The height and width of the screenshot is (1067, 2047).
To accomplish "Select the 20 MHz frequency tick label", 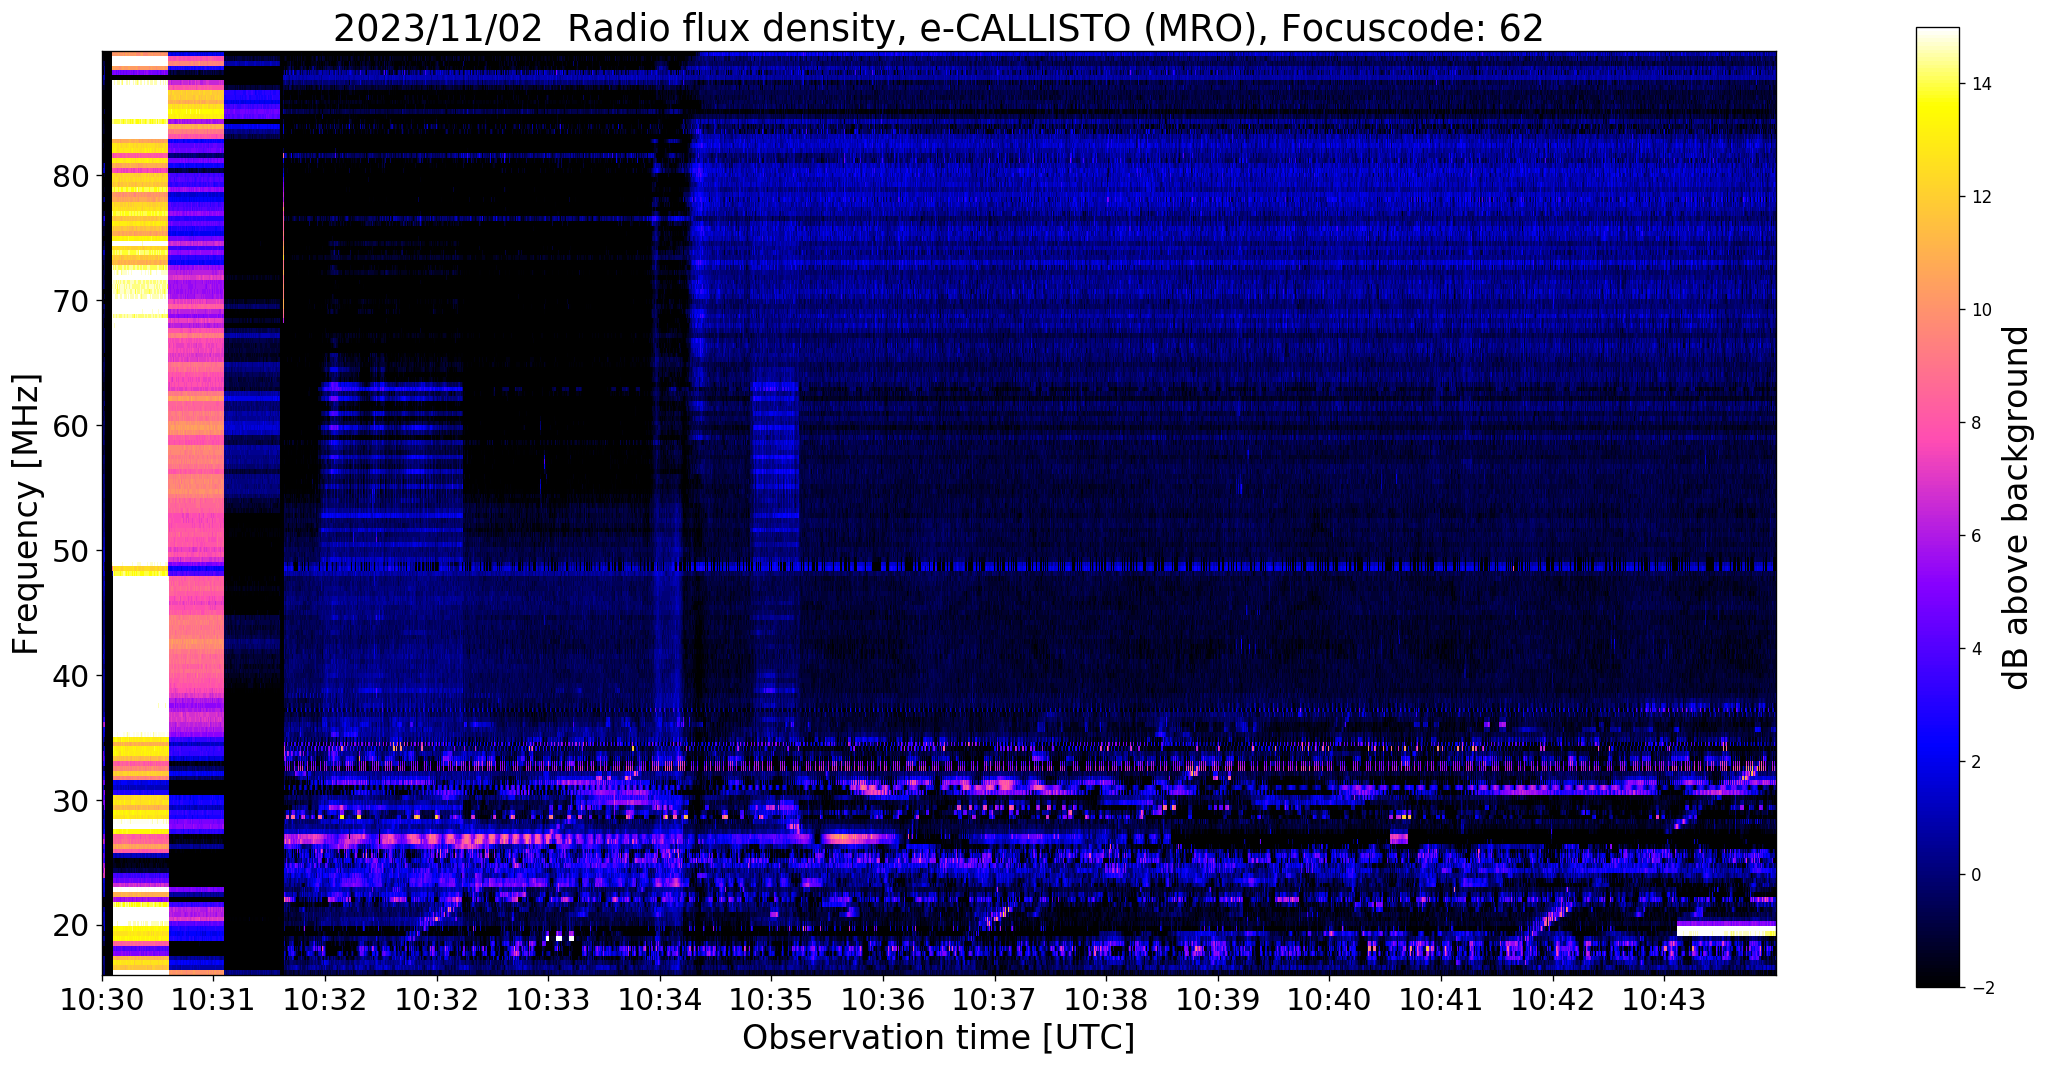I will coord(70,926).
